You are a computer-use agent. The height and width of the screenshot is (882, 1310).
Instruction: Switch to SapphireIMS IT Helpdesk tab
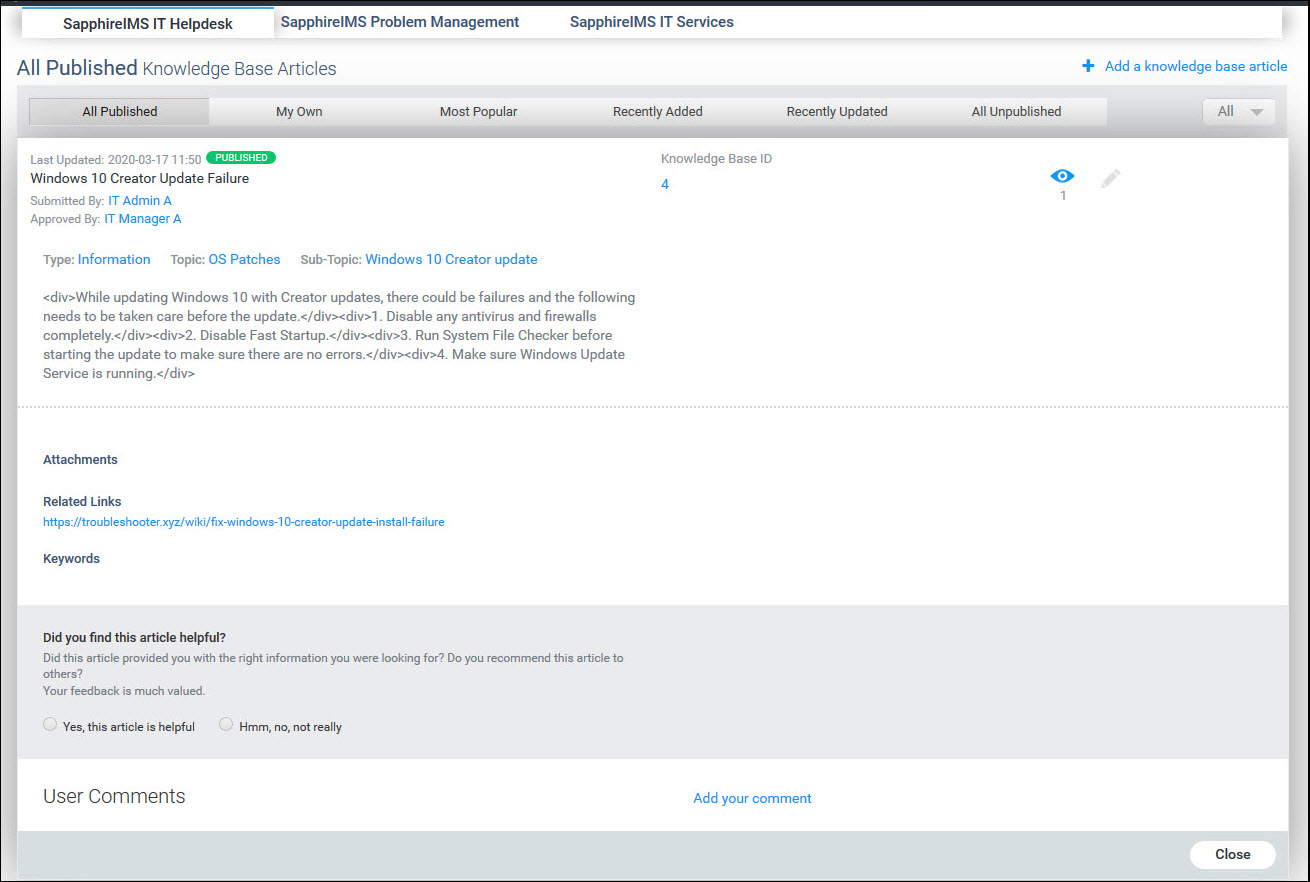tap(148, 23)
